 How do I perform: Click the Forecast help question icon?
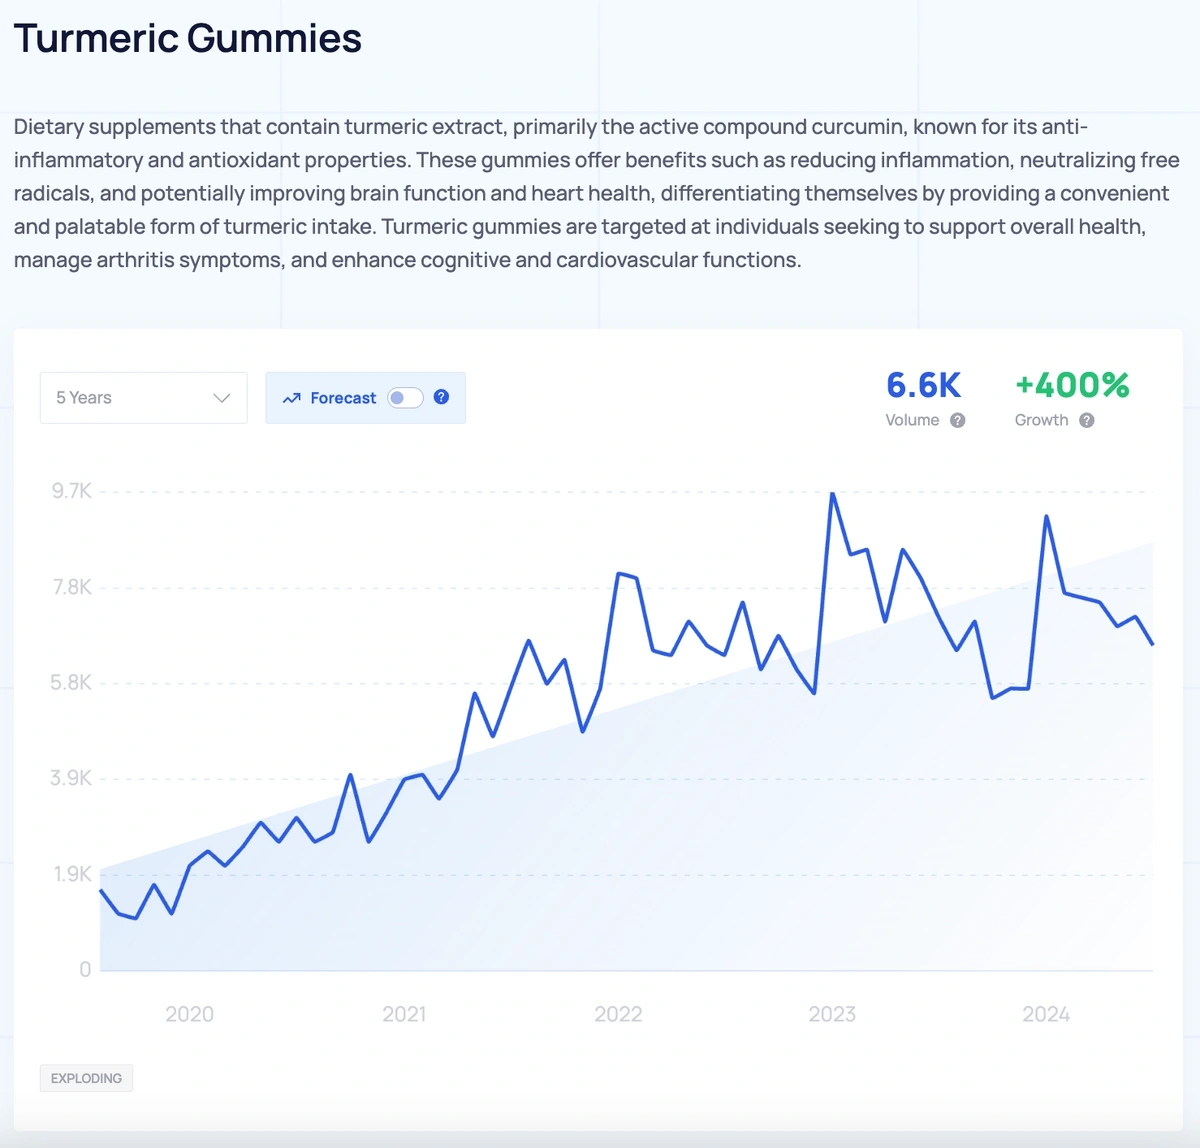(441, 397)
